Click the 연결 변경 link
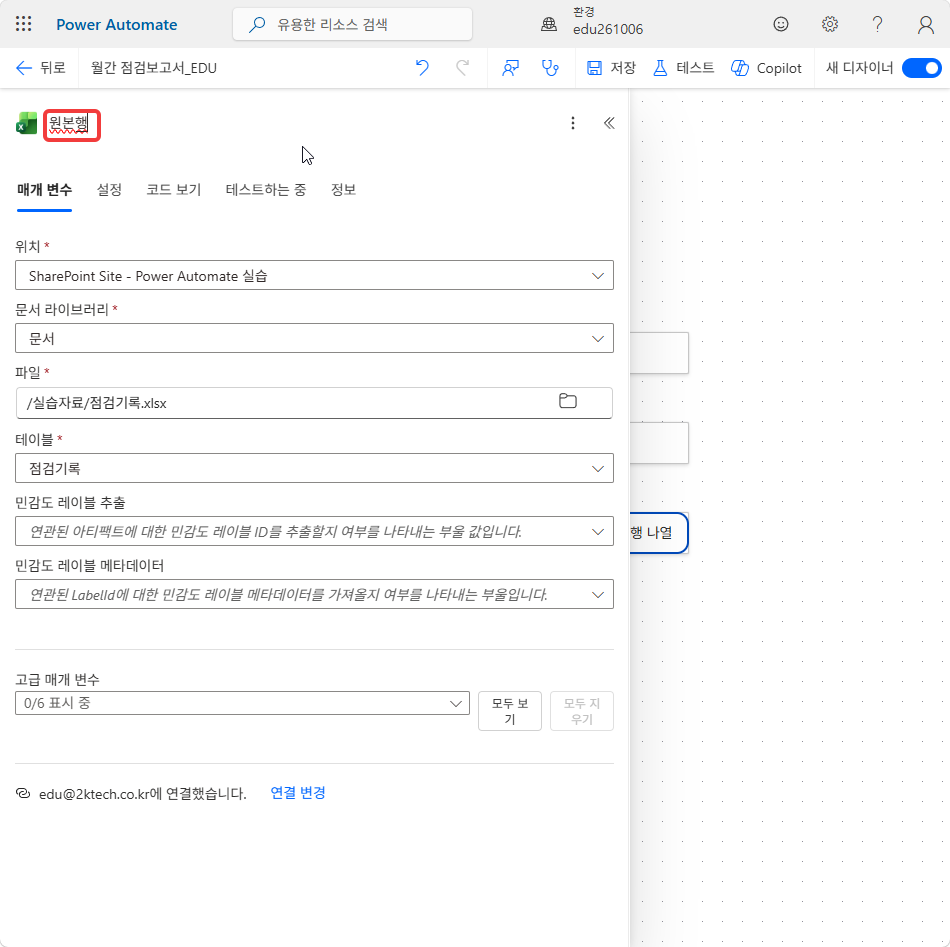The image size is (950, 947). (x=297, y=792)
